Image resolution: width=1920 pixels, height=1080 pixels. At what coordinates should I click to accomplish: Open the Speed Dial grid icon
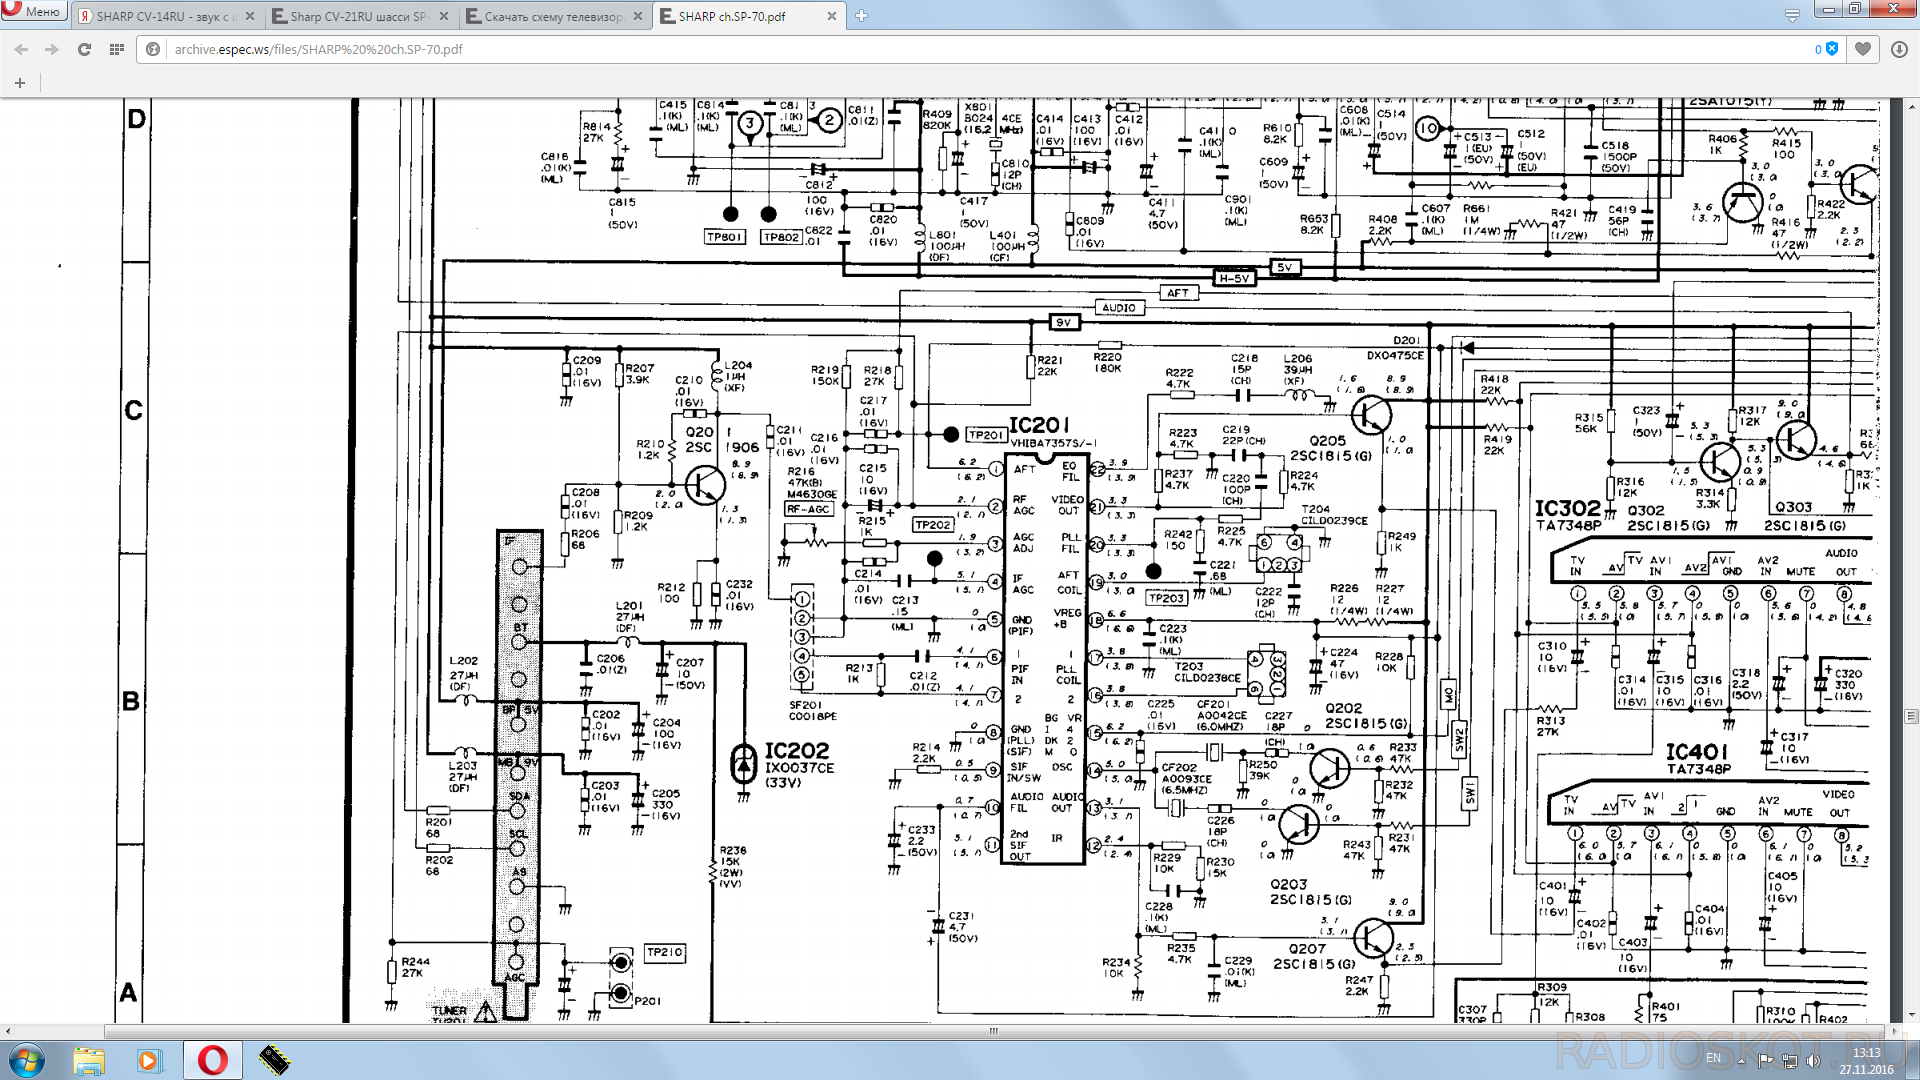coord(116,49)
